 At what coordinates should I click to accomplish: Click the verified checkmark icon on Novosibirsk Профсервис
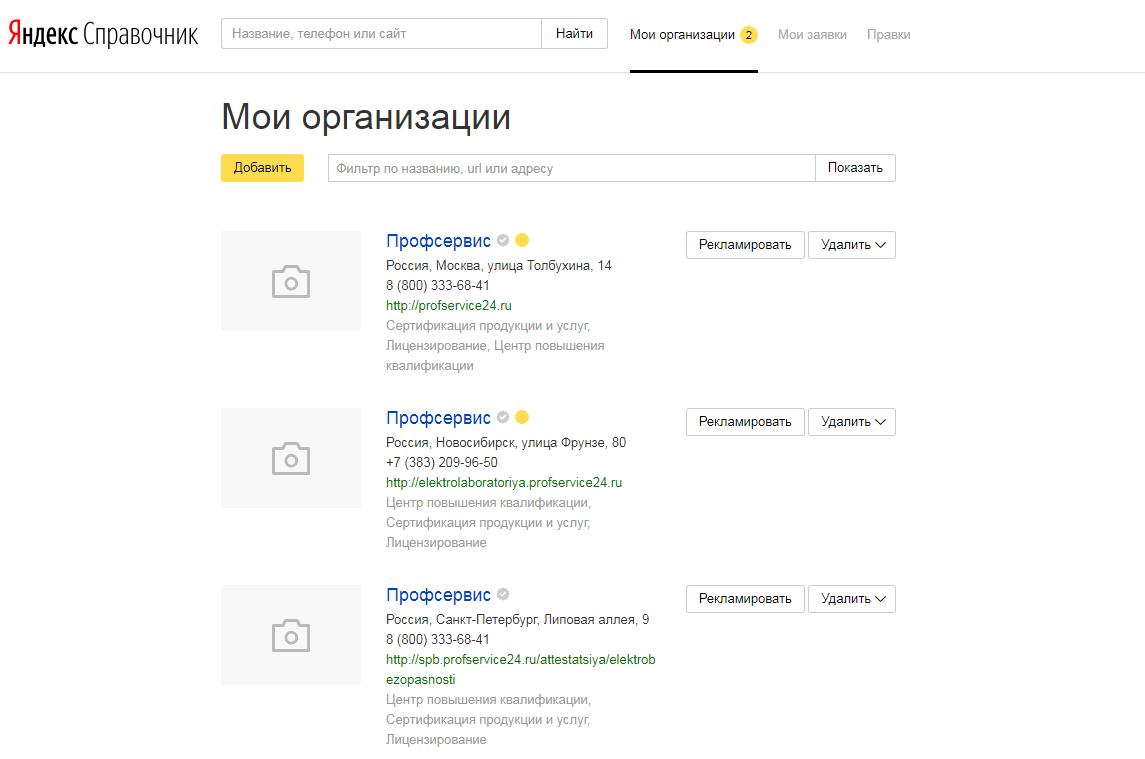pyautogui.click(x=503, y=416)
